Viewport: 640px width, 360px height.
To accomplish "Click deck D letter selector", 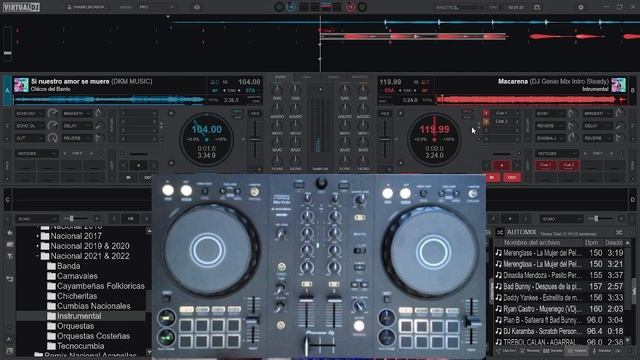I will pos(633,200).
